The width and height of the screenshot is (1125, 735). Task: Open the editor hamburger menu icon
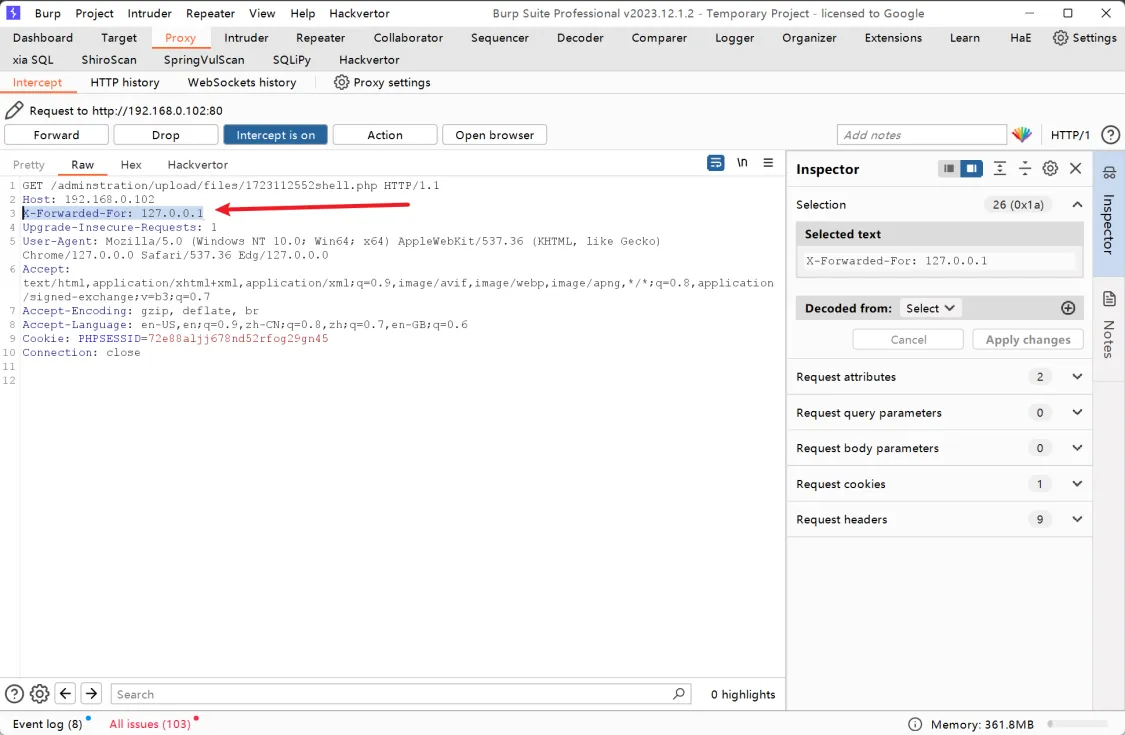coord(768,163)
